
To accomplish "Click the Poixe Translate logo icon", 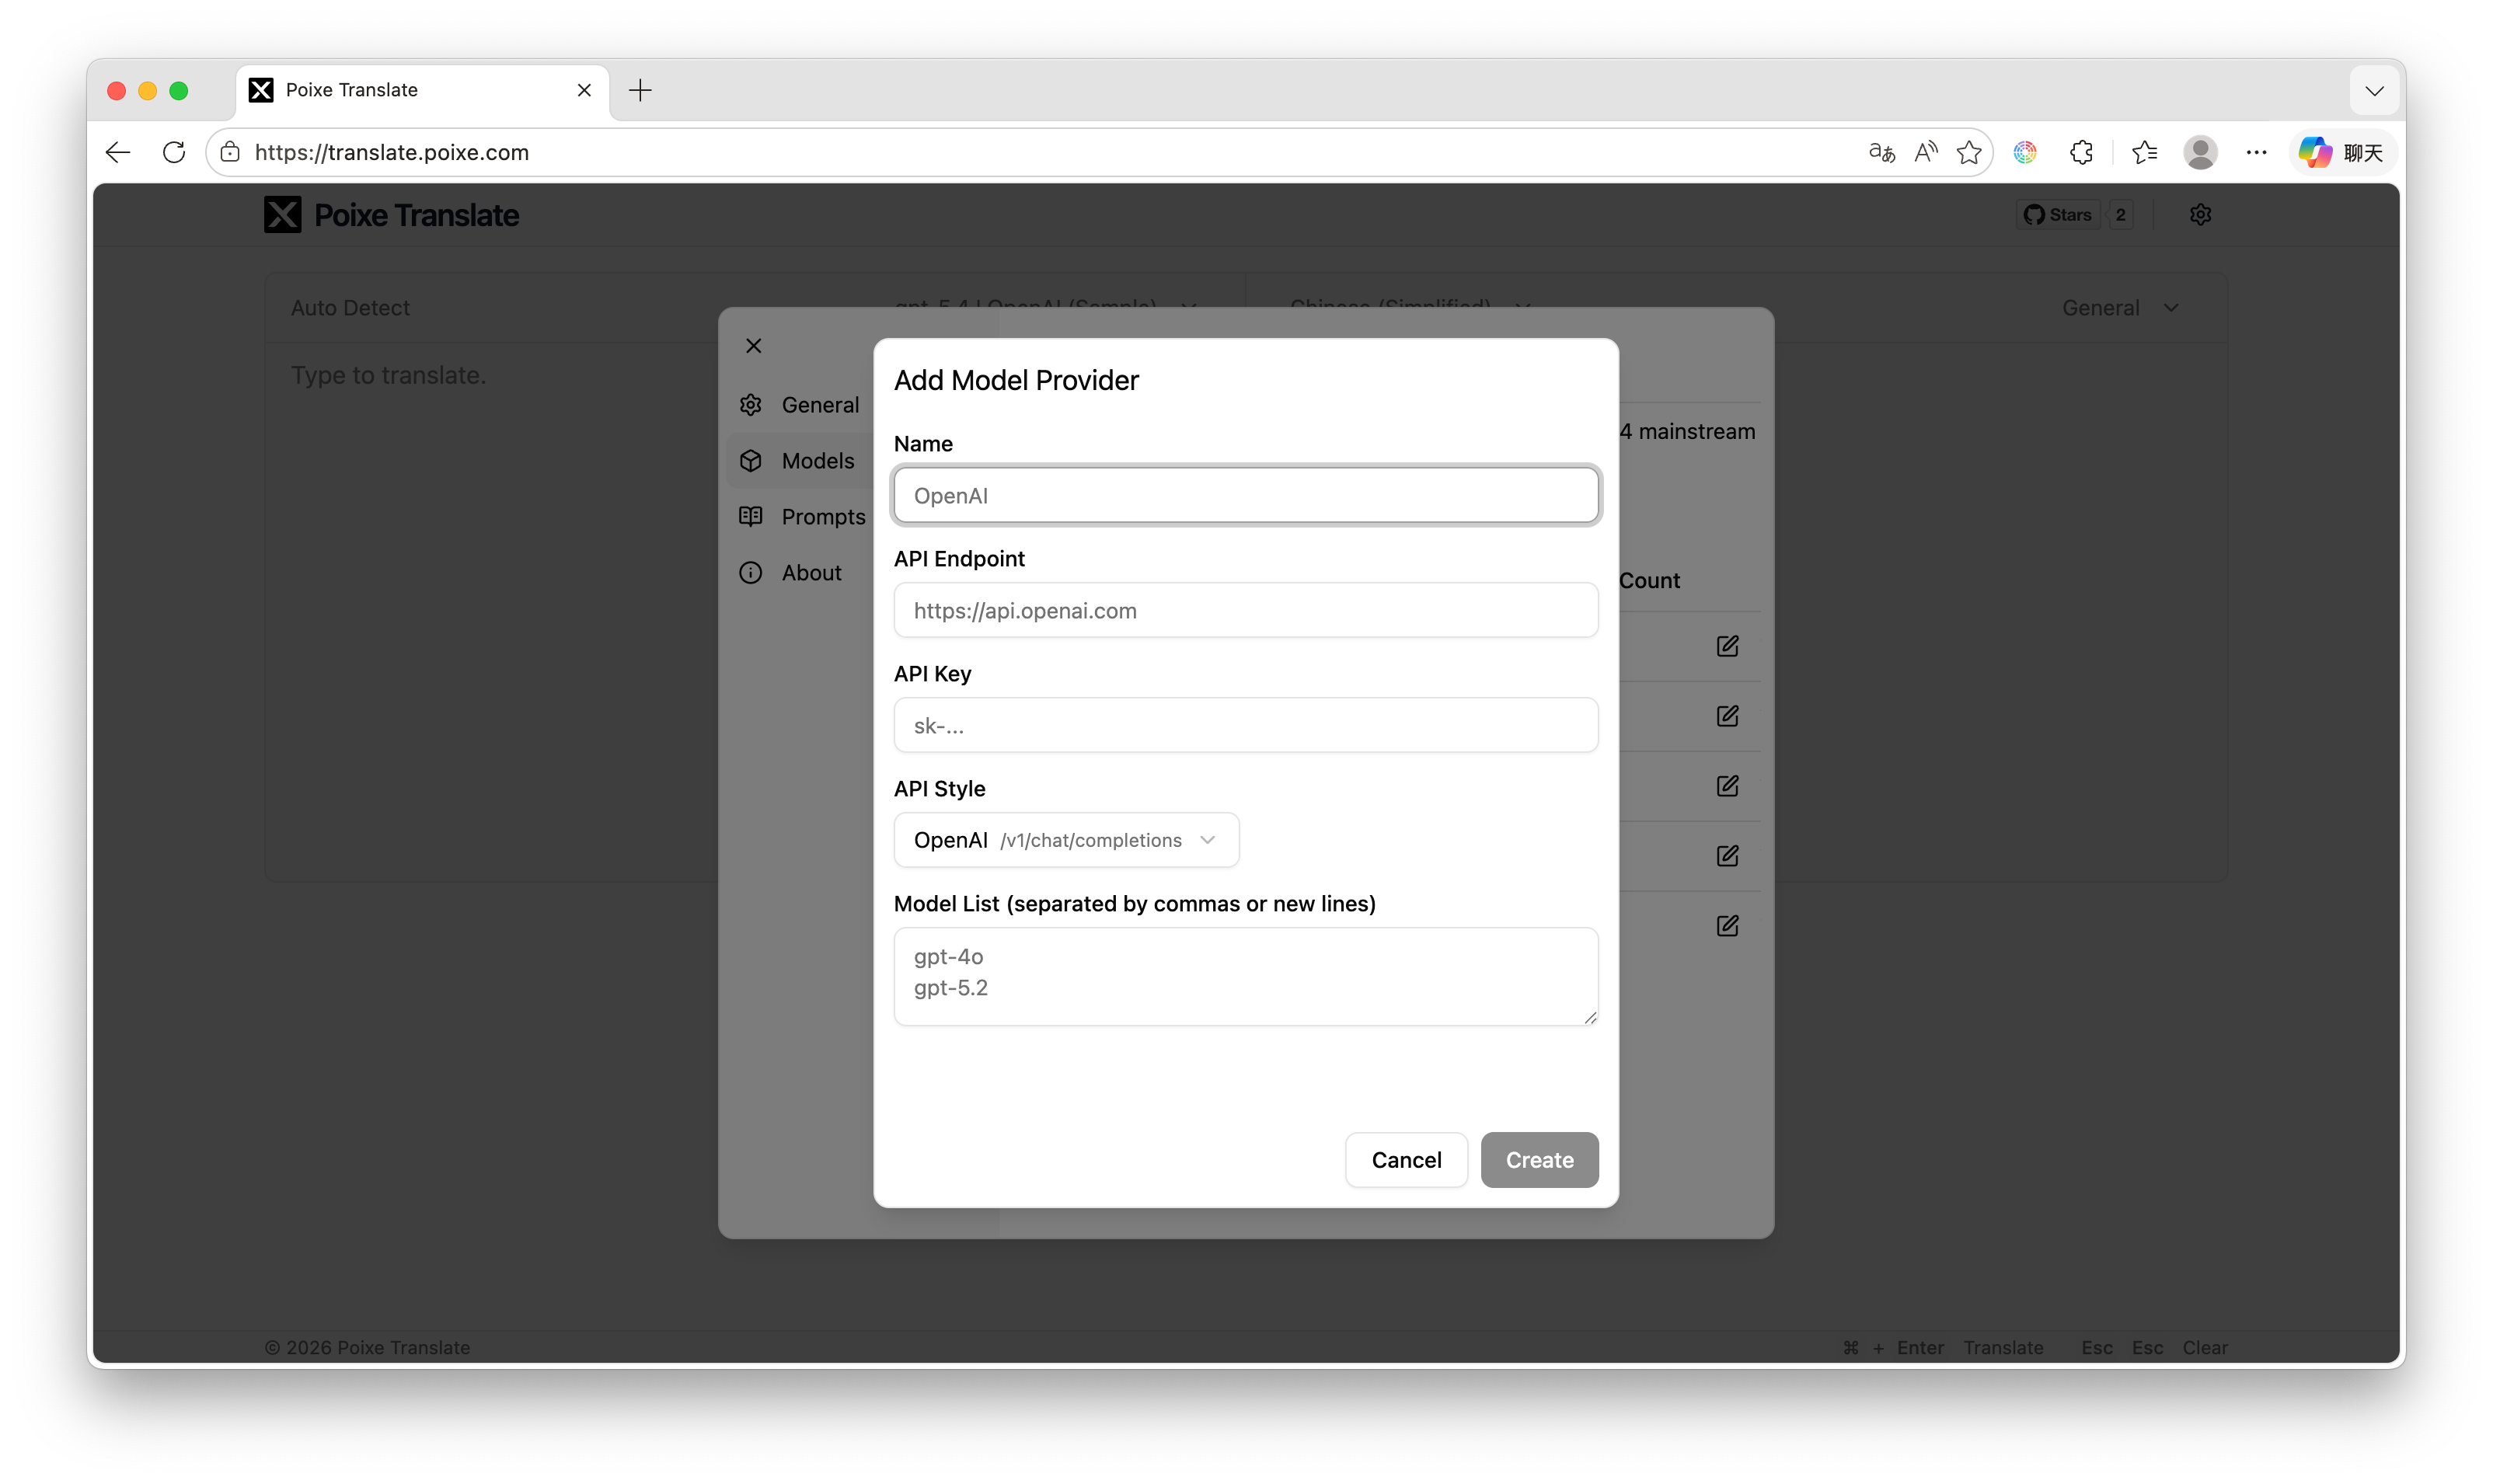I will click(282, 215).
